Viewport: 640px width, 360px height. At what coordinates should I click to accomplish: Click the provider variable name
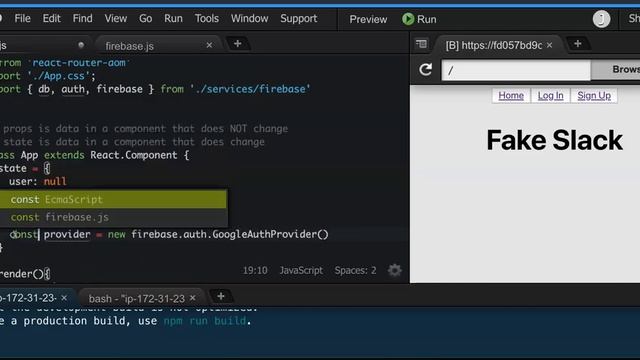[x=67, y=234]
